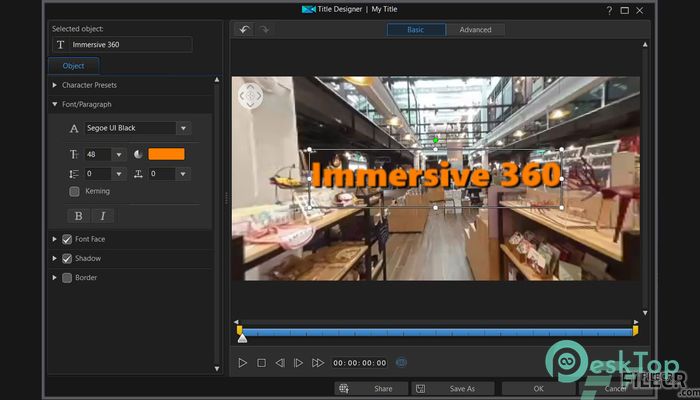The width and height of the screenshot is (700, 400).
Task: Toggle Italic text formatting
Action: [103, 216]
